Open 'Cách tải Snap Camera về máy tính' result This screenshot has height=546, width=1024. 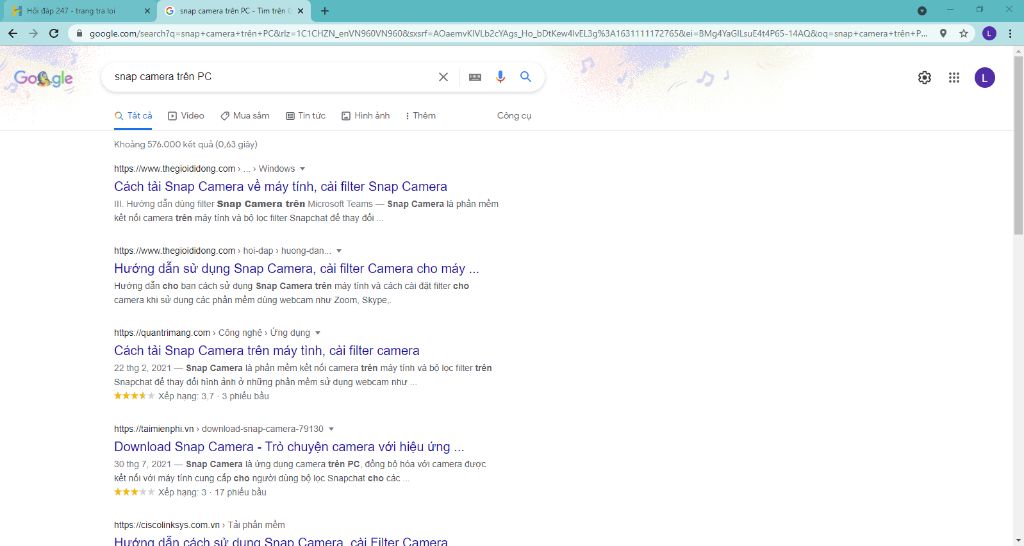coord(281,187)
